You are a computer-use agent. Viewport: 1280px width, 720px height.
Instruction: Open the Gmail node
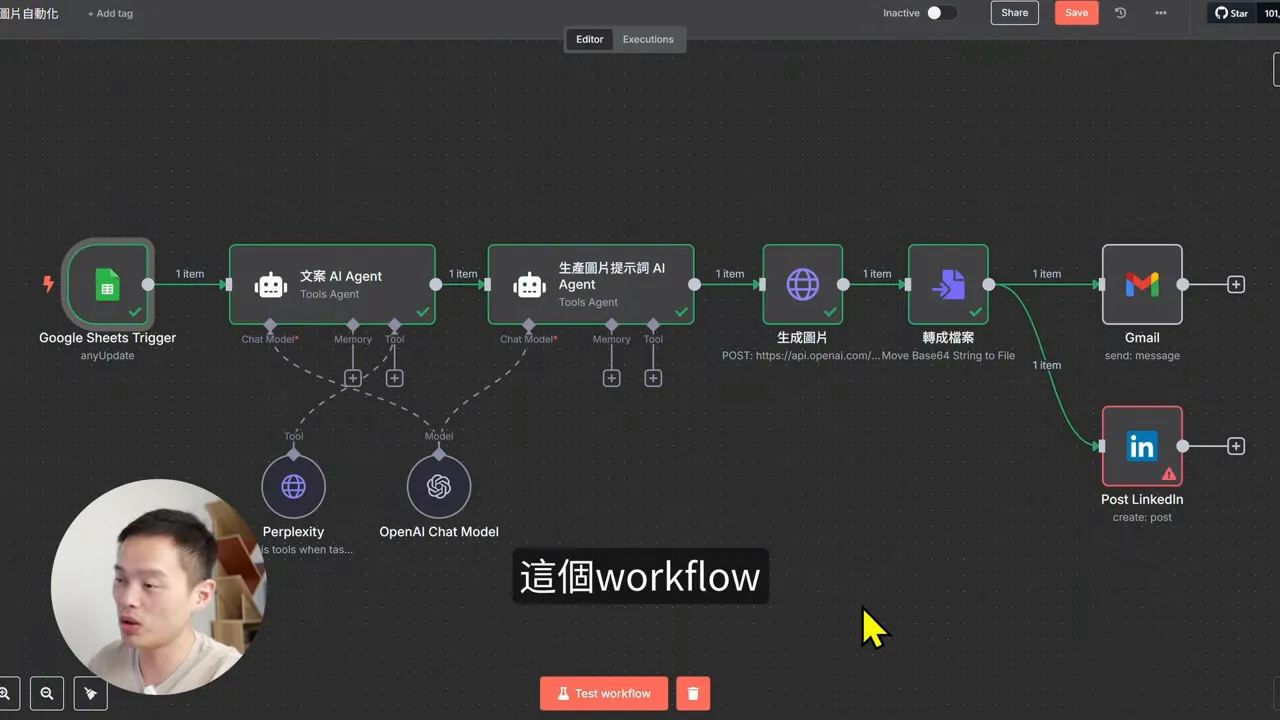pyautogui.click(x=1142, y=284)
